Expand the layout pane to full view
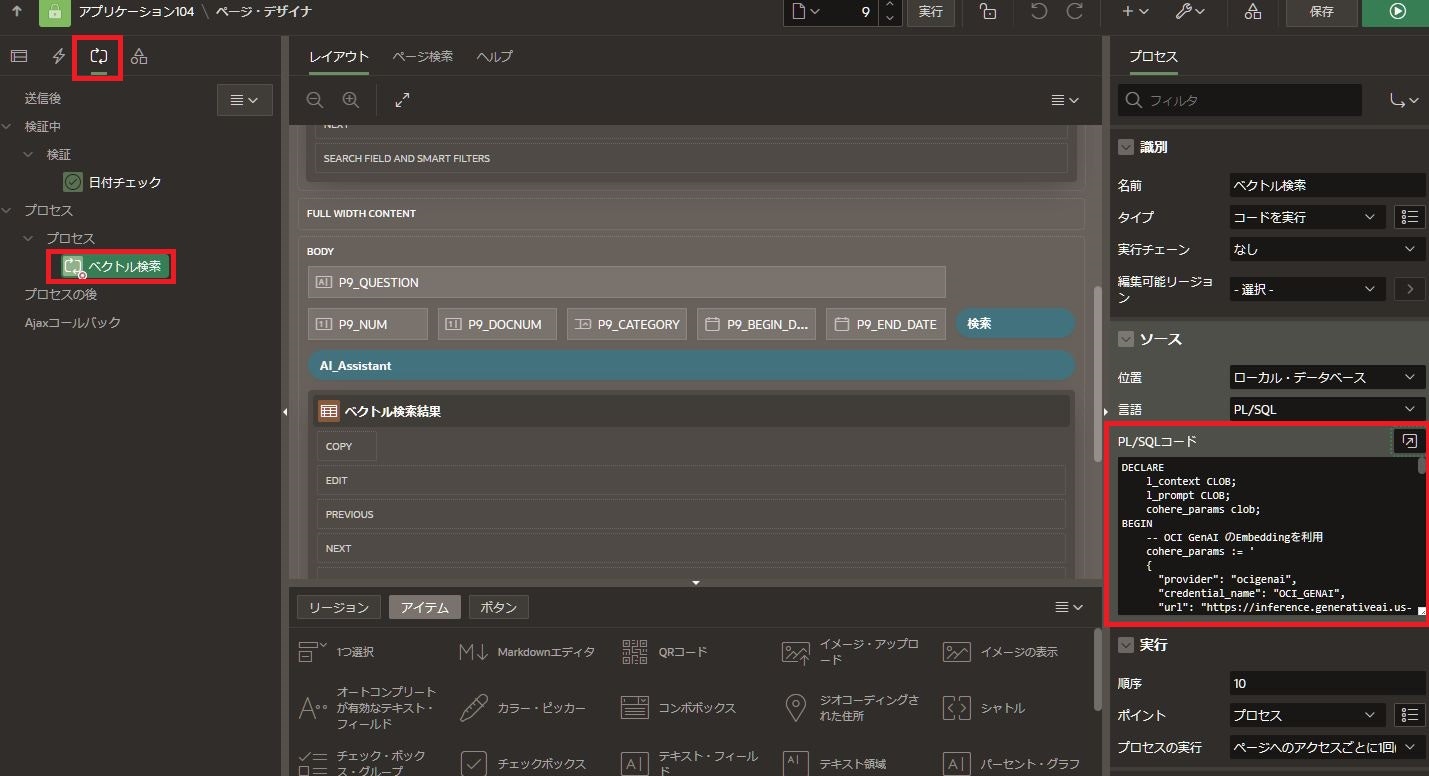Viewport: 1429px width, 776px height. pyautogui.click(x=402, y=100)
